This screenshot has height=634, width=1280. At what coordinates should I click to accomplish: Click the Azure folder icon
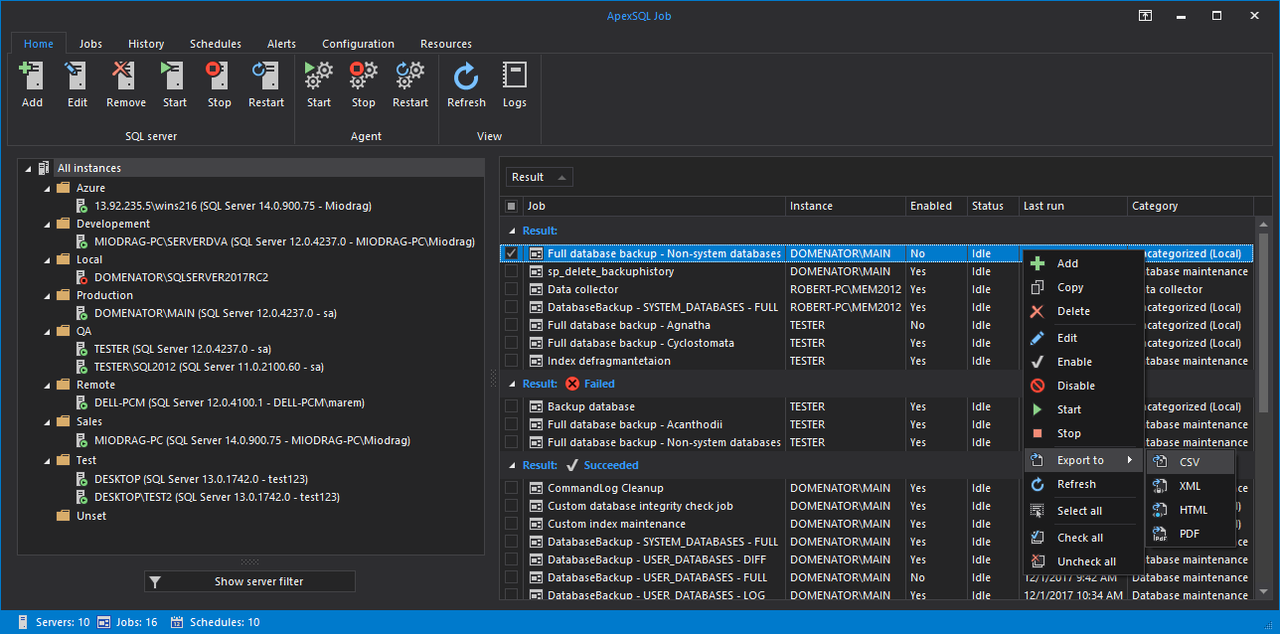click(63, 188)
